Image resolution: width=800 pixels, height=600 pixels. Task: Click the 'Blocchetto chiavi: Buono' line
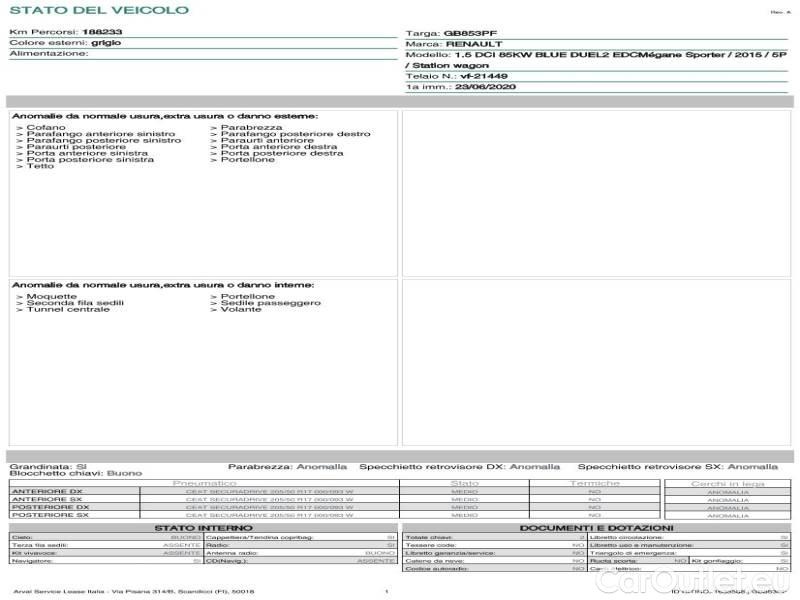pos(76,473)
